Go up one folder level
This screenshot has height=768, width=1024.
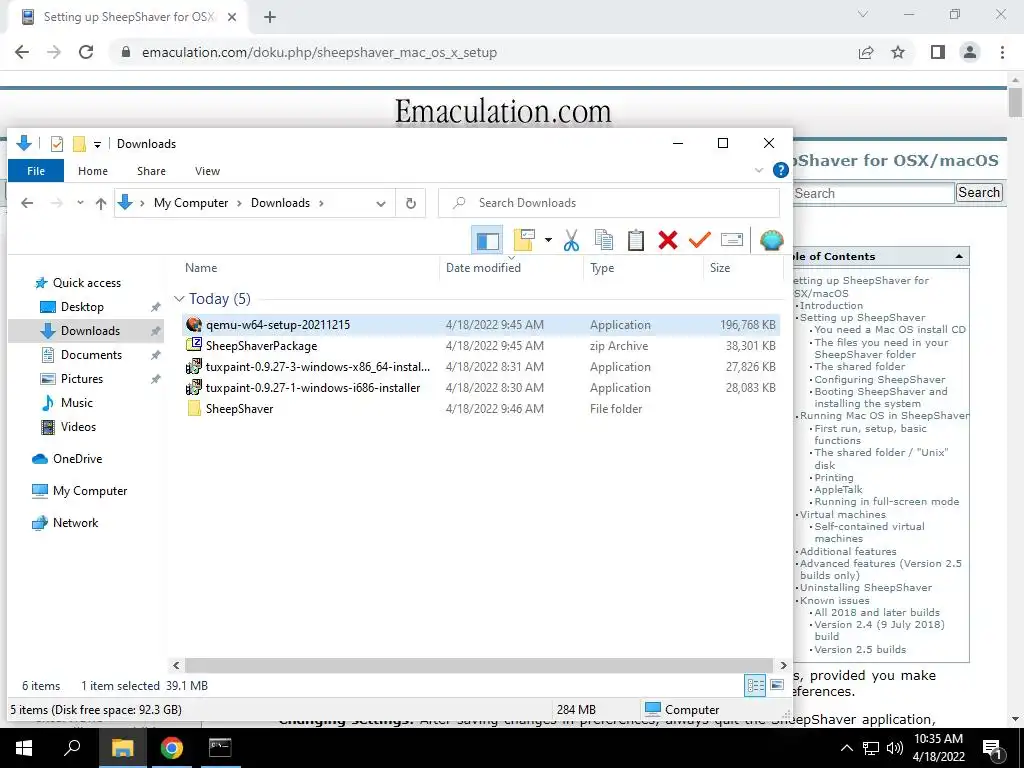coord(101,203)
